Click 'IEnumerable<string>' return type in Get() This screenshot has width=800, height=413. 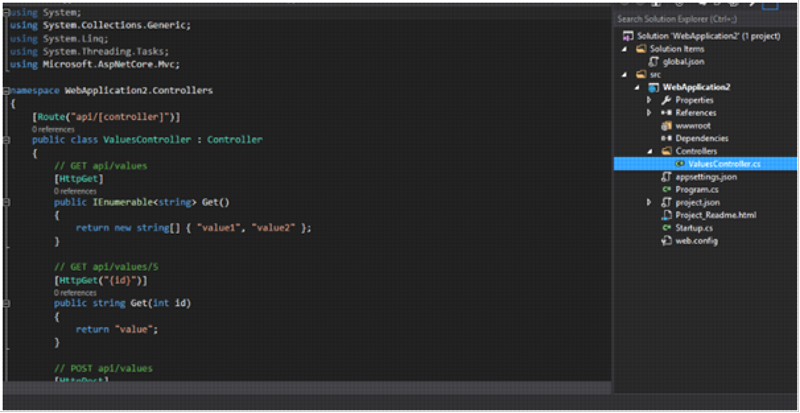(x=144, y=202)
